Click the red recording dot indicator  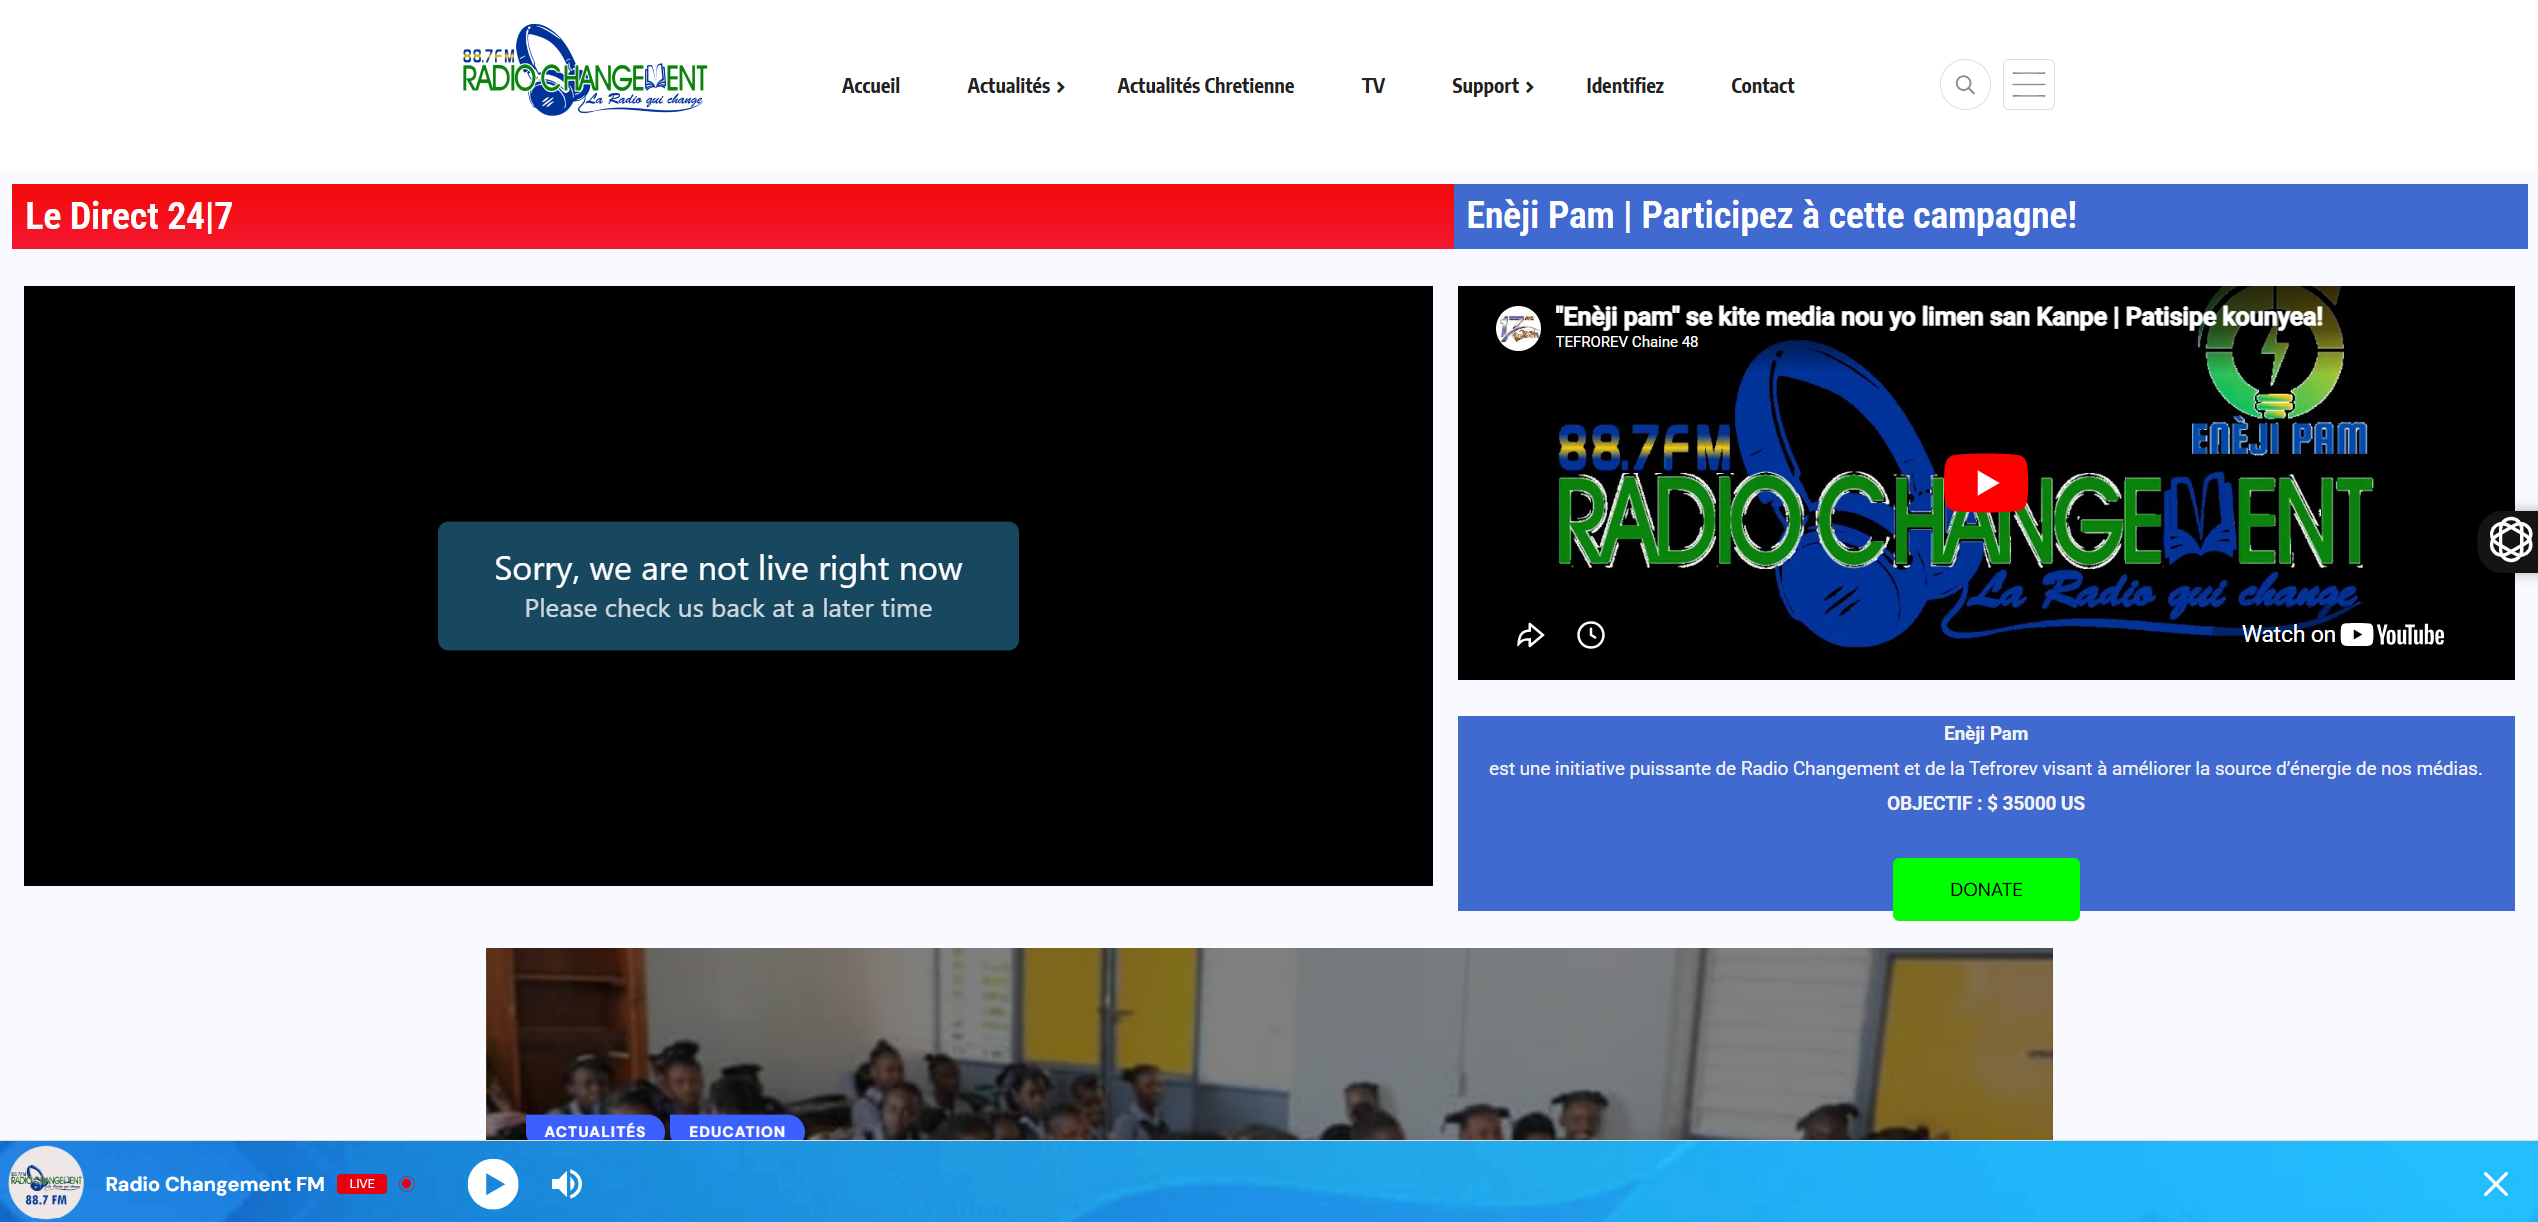[407, 1184]
